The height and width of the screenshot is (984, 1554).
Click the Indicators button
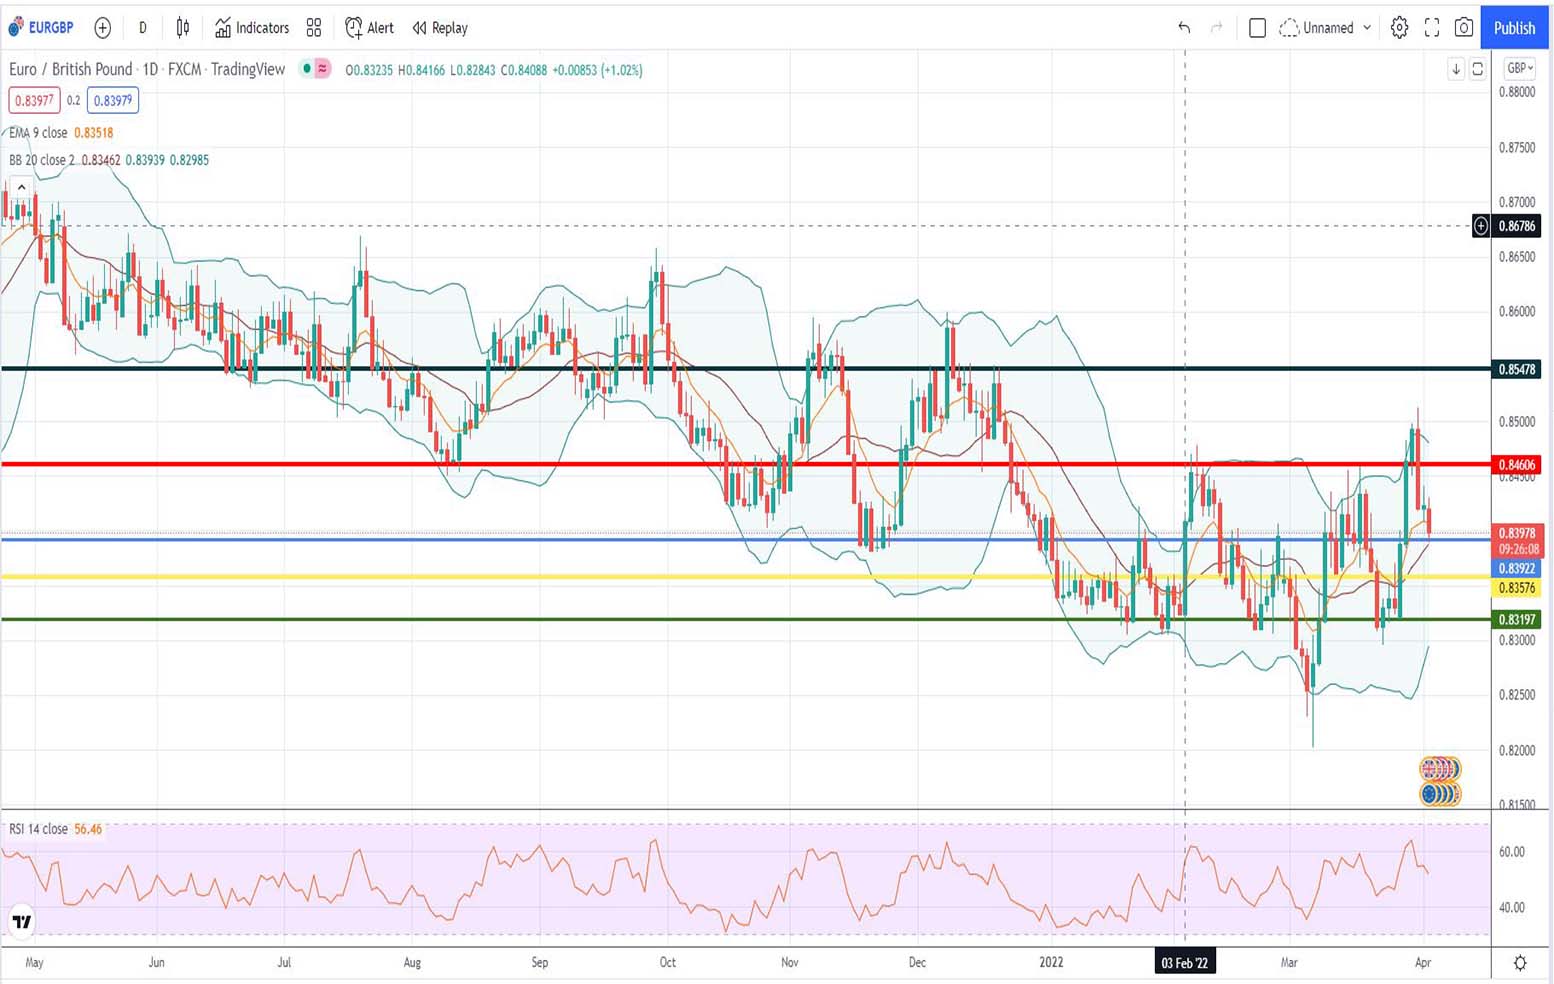(x=252, y=28)
